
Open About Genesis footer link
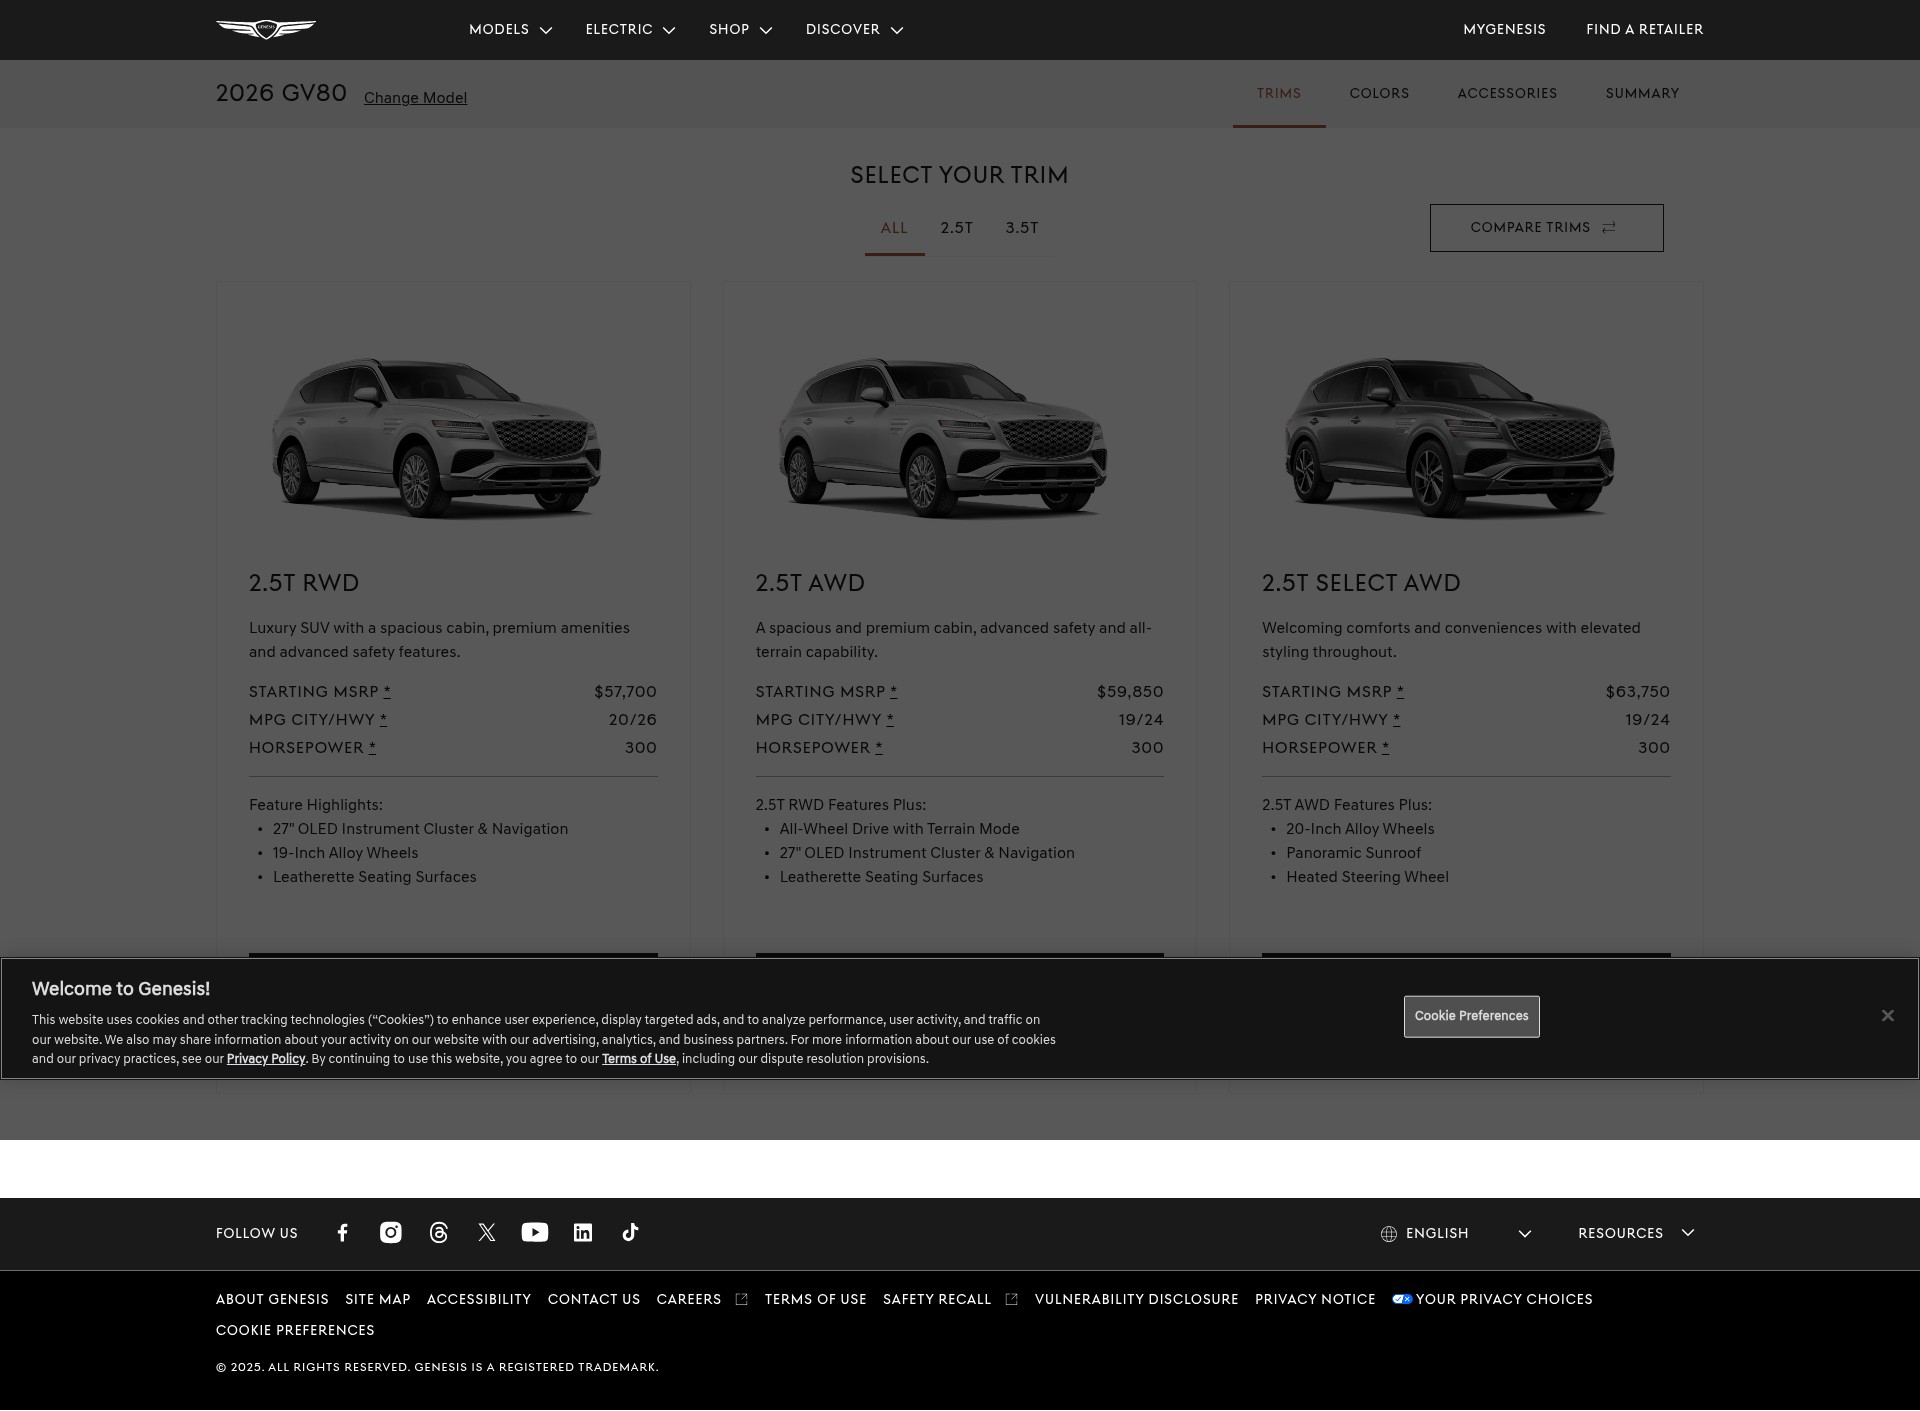click(272, 1300)
